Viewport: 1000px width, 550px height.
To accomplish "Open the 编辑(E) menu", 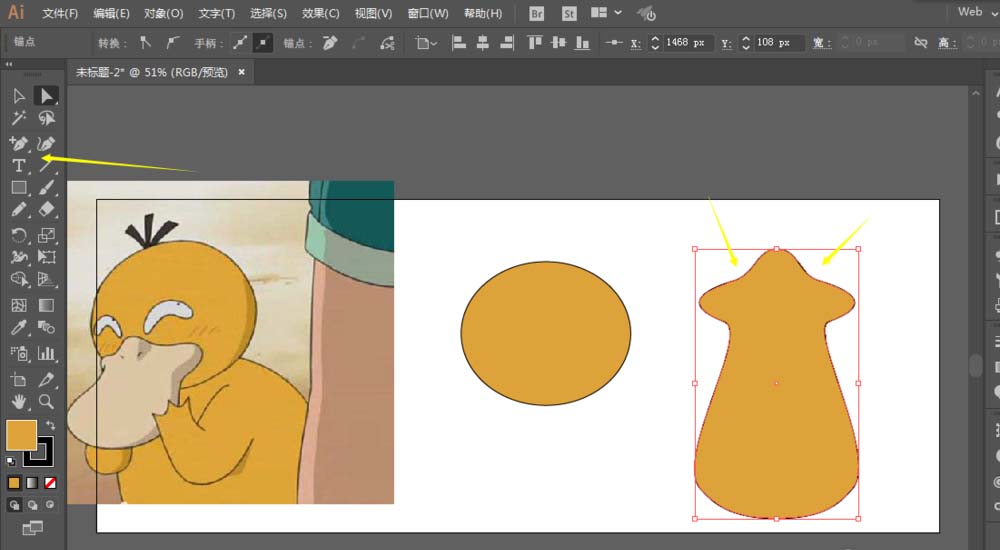I will coord(111,13).
